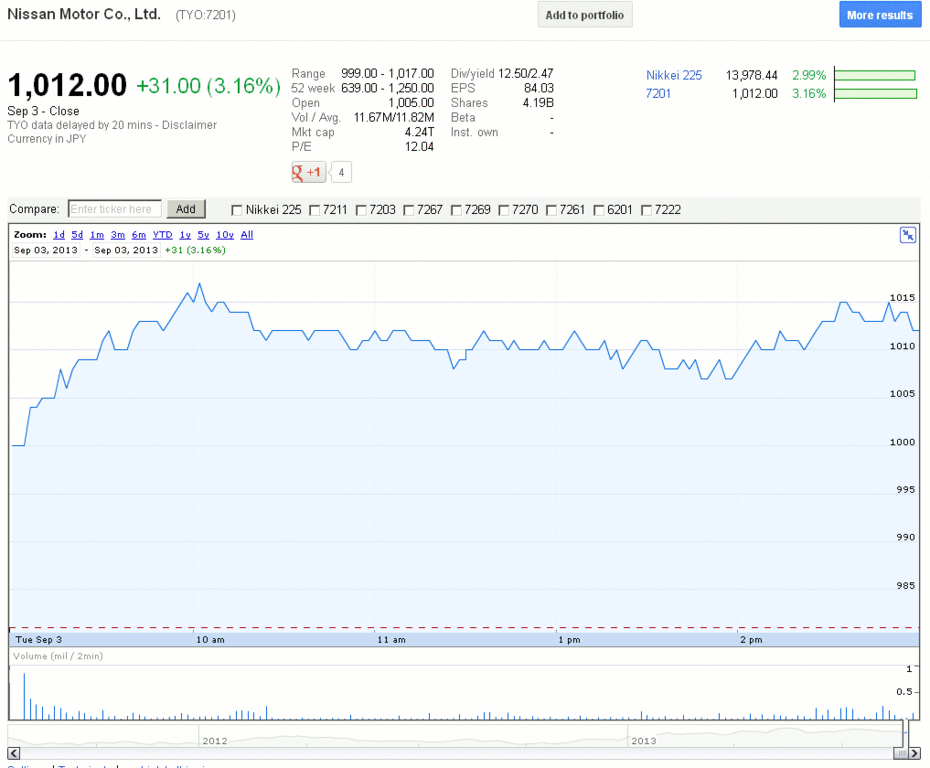Tick the 7203 comparison checkbox

pyautogui.click(x=361, y=210)
